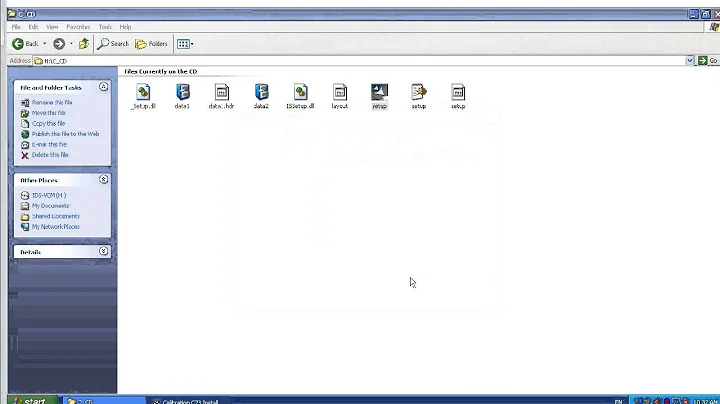Image resolution: width=720 pixels, height=404 pixels.
Task: Click the Shared Documents folder icon
Action: click(x=25, y=217)
